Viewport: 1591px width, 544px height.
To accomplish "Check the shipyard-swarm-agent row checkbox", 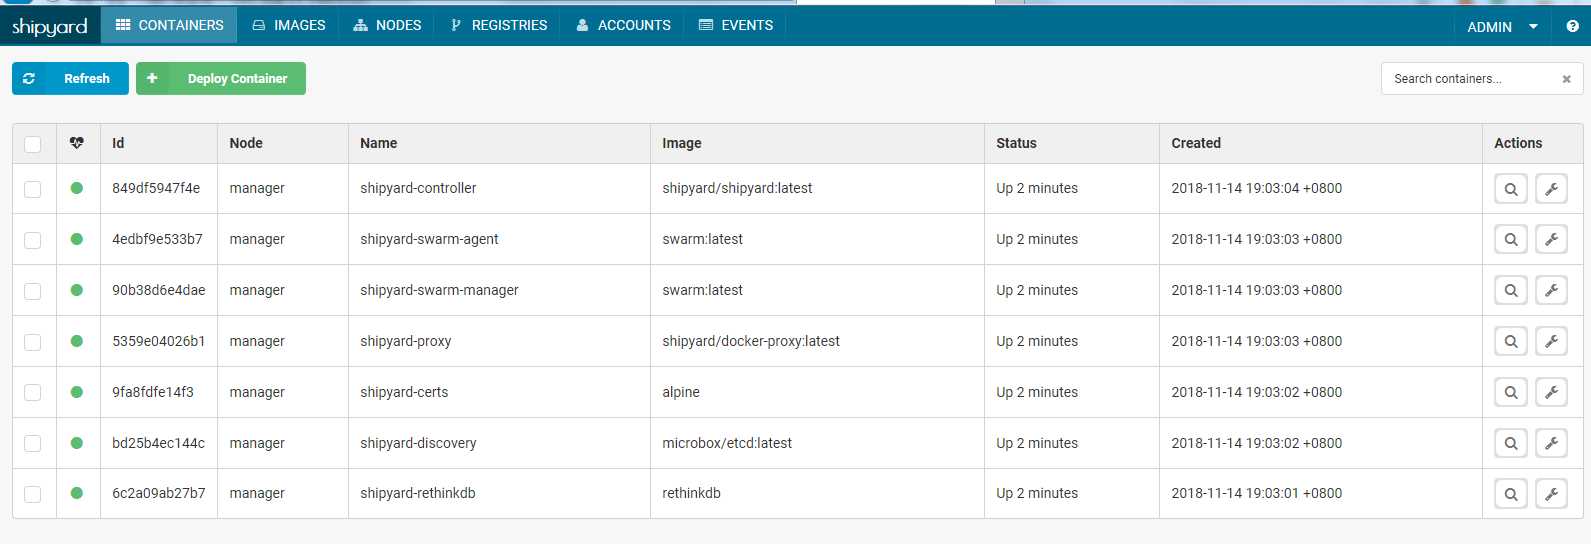I will pyautogui.click(x=33, y=240).
